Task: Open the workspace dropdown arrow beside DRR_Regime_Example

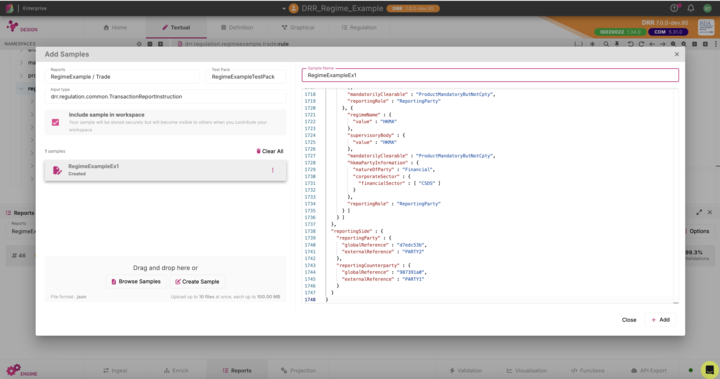Action: pyautogui.click(x=284, y=8)
